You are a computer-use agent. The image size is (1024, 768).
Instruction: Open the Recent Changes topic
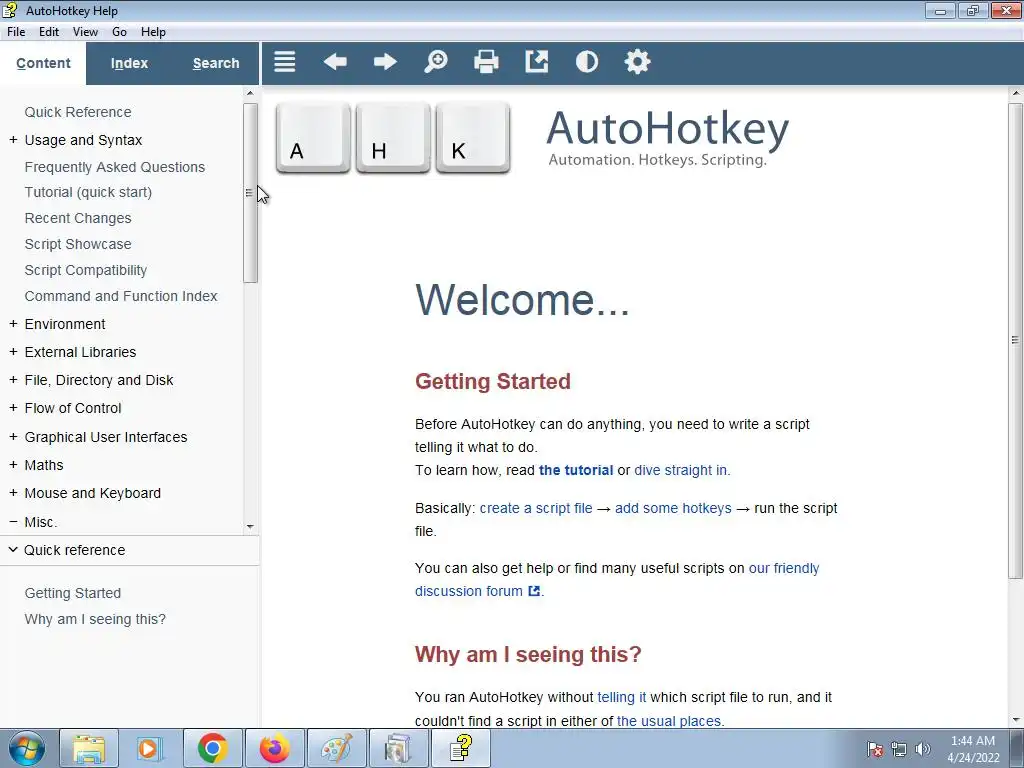78,218
